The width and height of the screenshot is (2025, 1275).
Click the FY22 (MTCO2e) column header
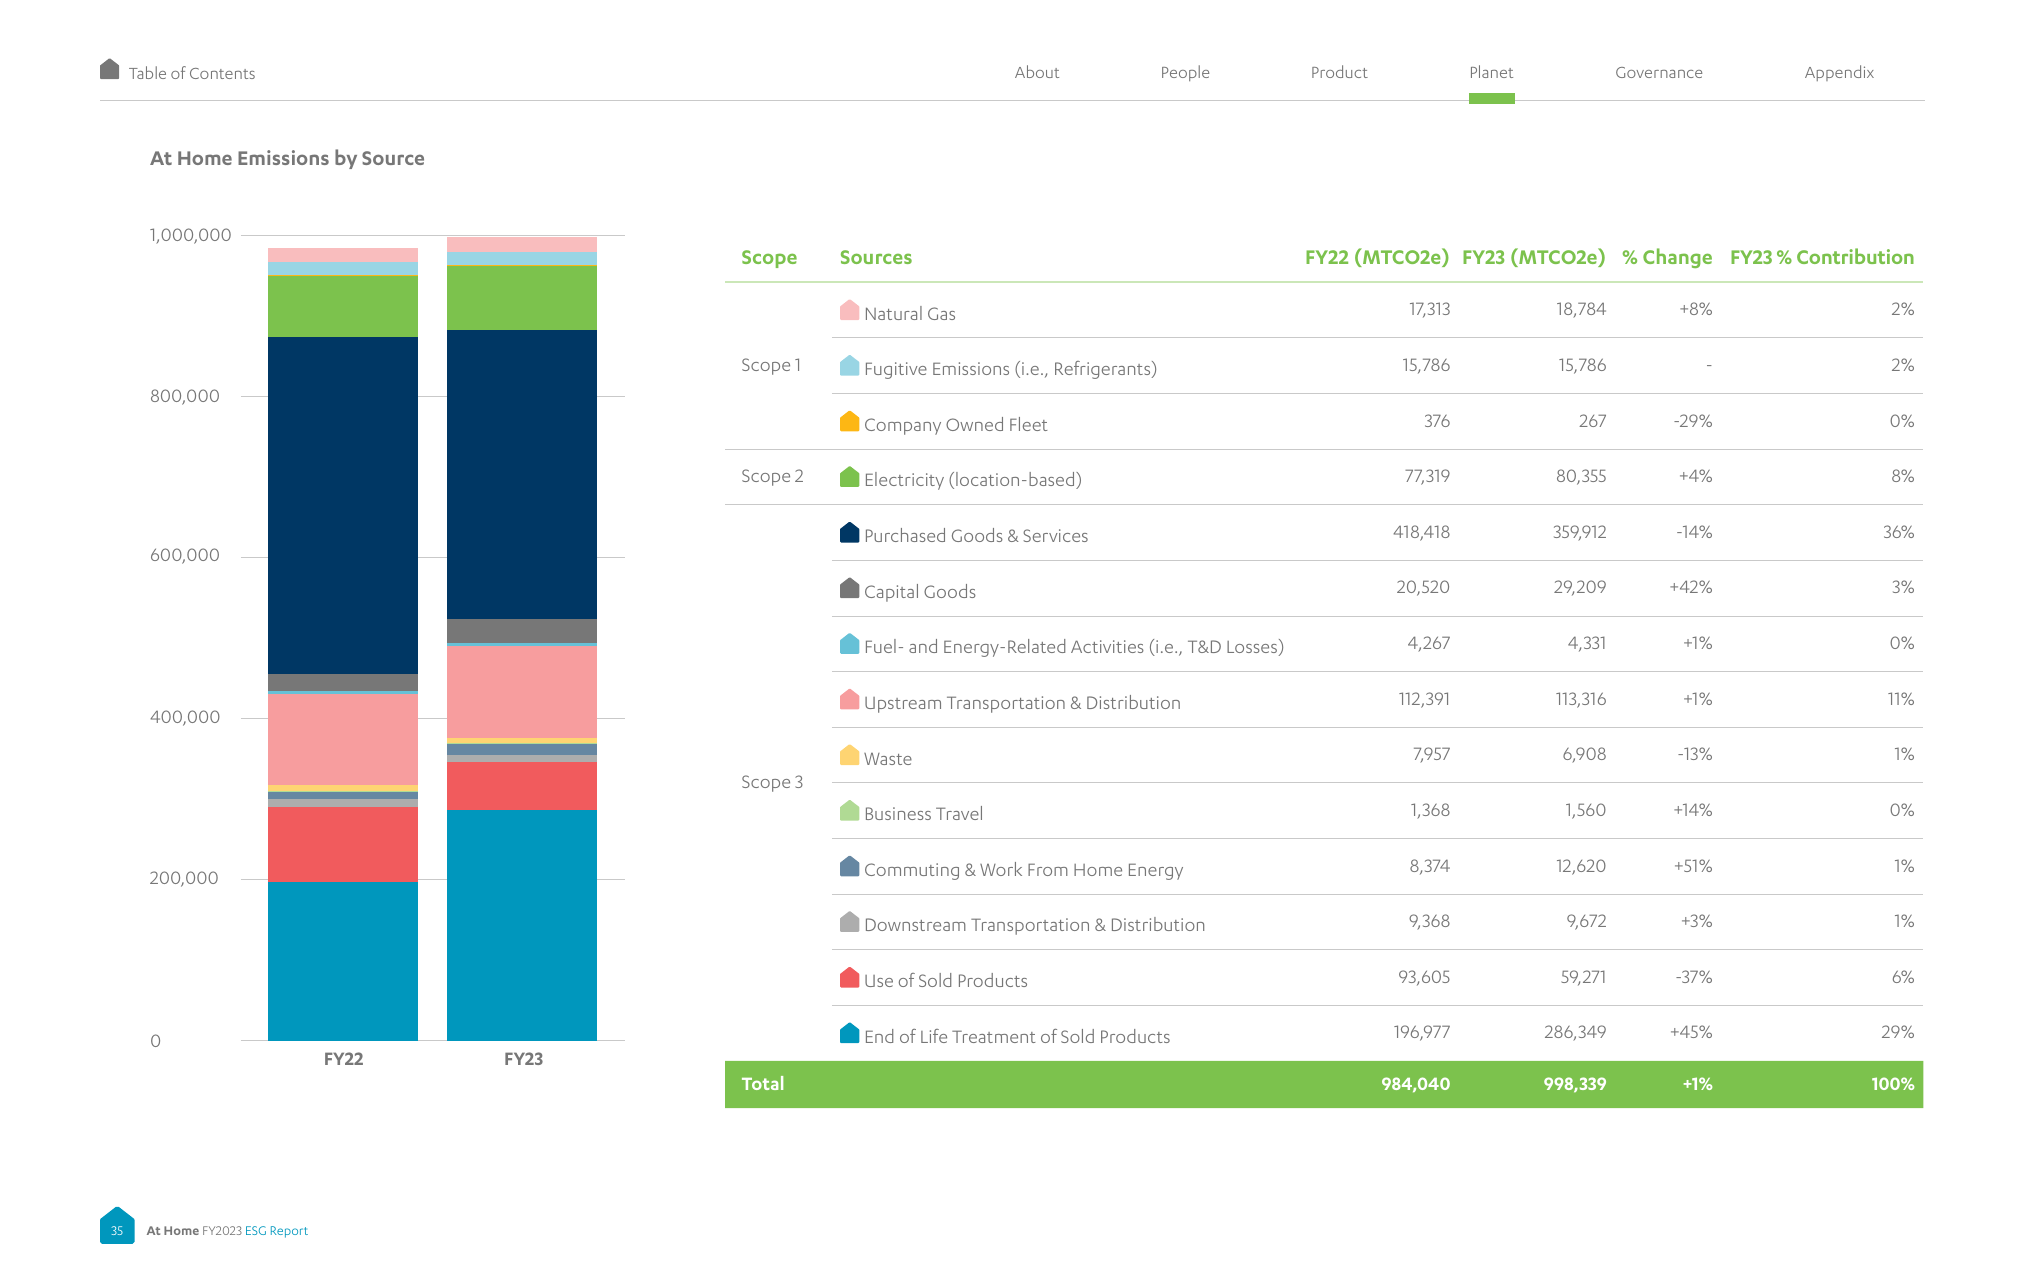click(1377, 257)
